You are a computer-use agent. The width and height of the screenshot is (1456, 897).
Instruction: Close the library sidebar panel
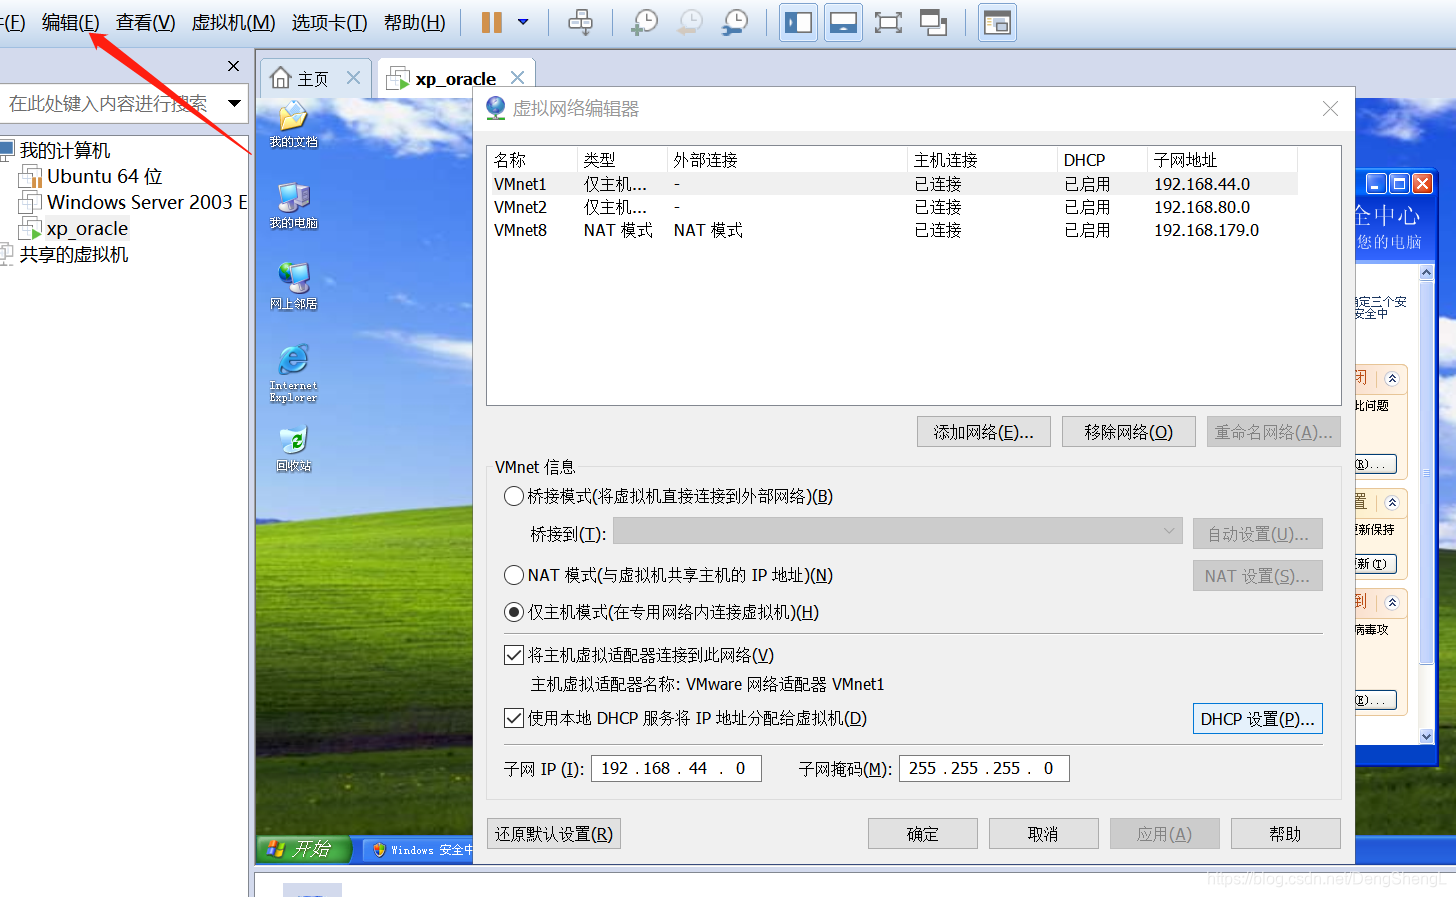pyautogui.click(x=234, y=66)
